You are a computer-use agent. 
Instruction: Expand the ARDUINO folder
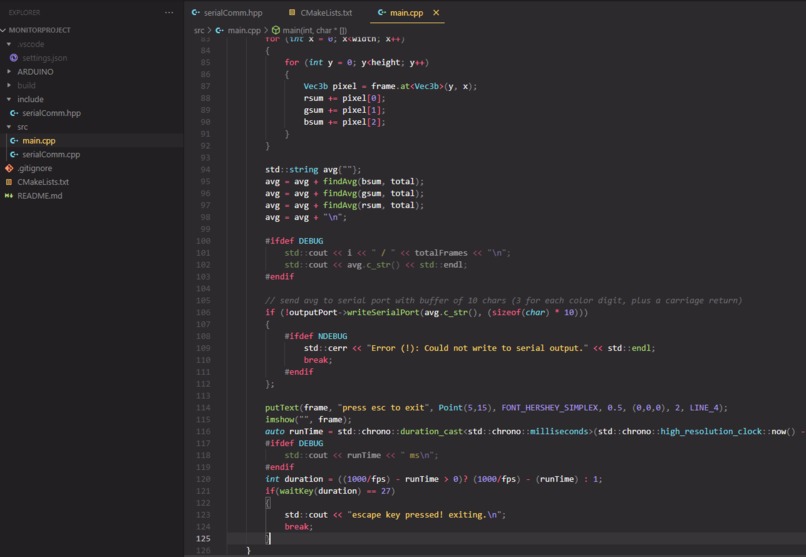tap(9, 72)
